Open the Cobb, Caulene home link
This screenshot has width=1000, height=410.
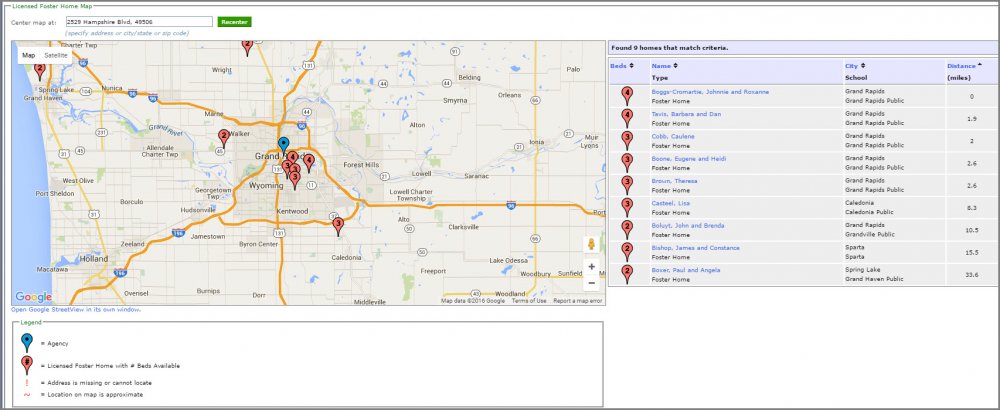[673, 136]
